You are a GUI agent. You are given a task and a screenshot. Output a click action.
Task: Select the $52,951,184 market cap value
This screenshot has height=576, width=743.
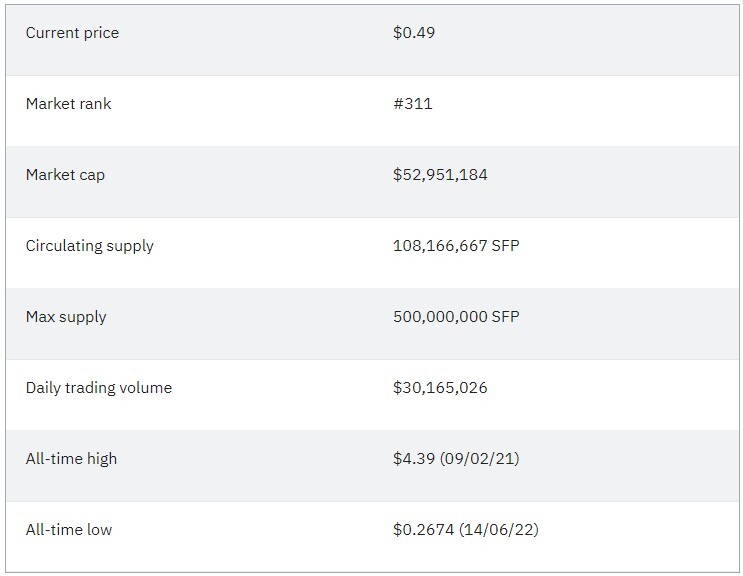tap(440, 174)
